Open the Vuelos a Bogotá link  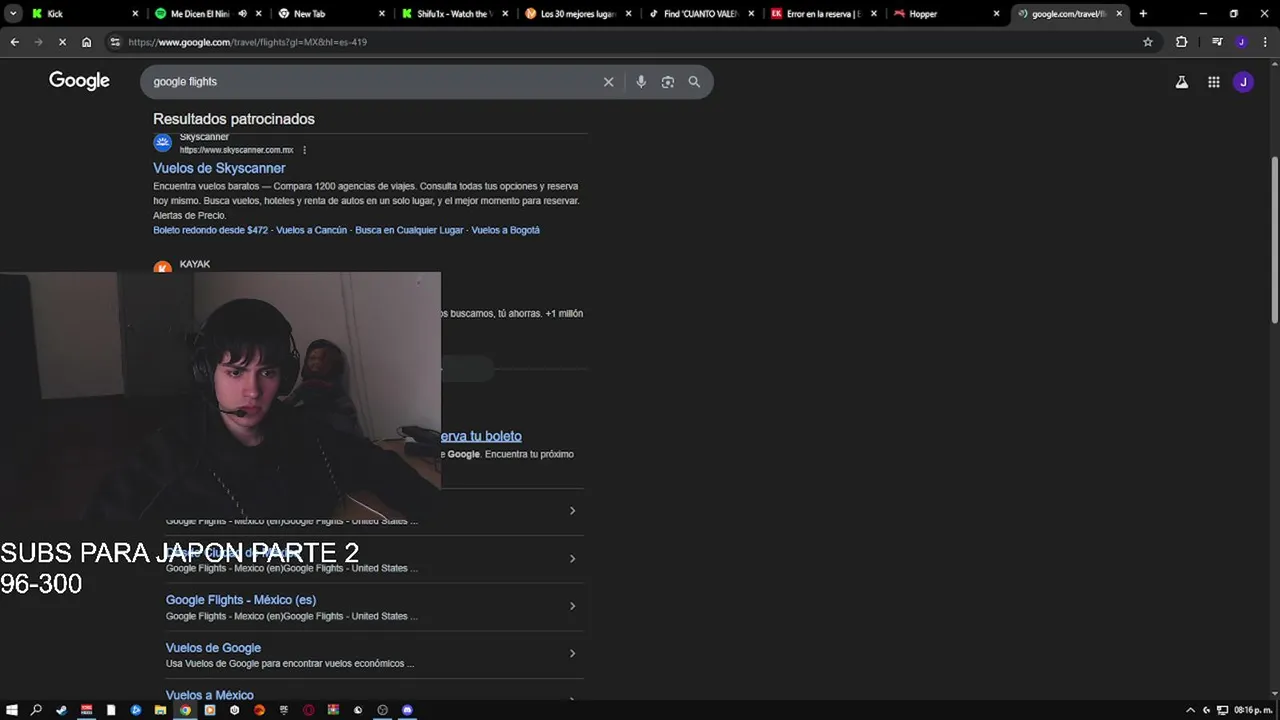tap(505, 230)
